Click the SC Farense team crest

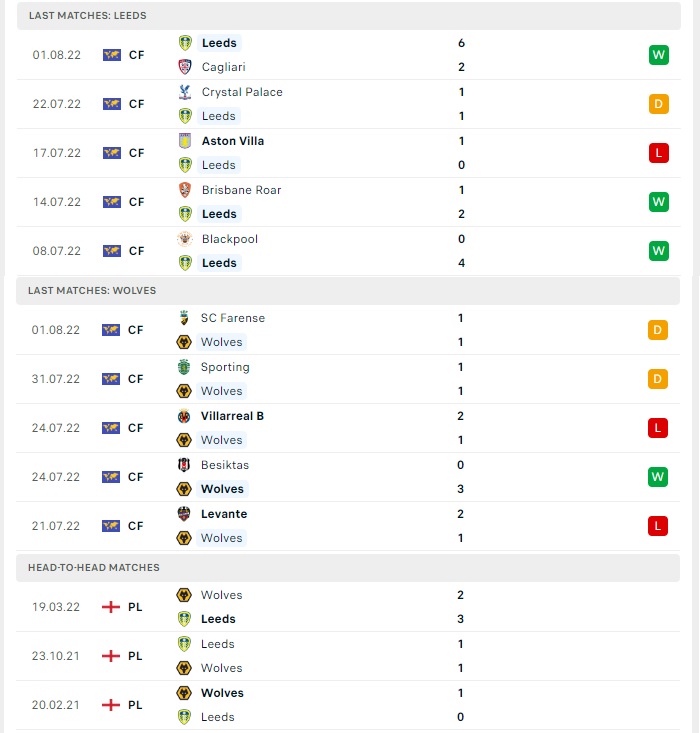184,318
